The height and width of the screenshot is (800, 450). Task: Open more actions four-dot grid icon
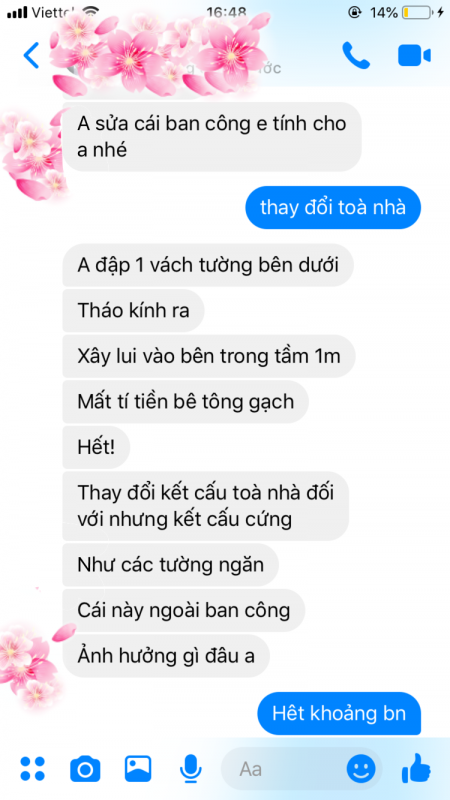(x=33, y=769)
